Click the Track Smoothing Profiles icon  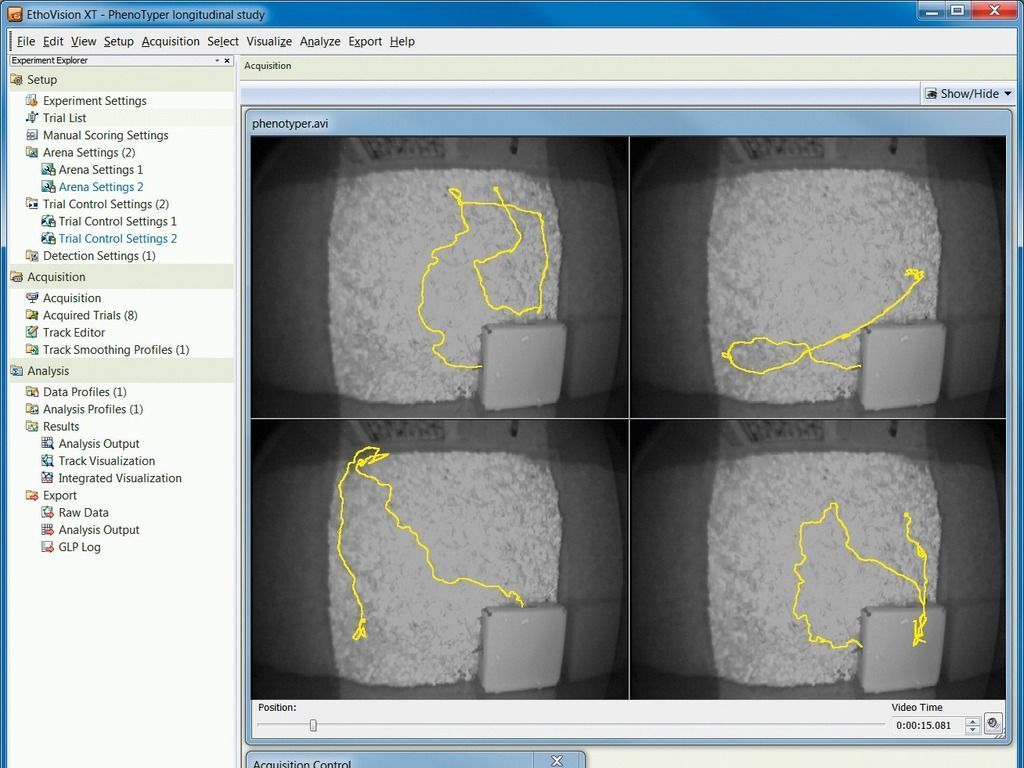coord(31,350)
